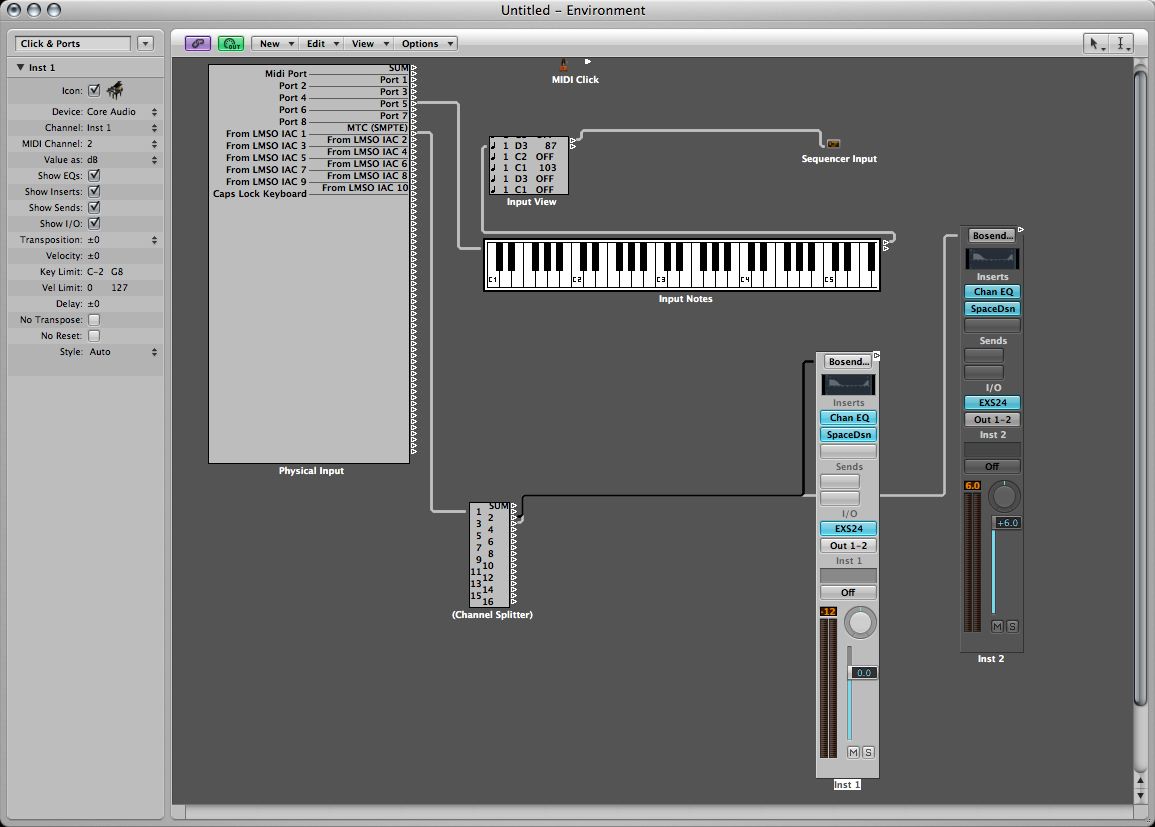Disable the Show I/O checkbox
The height and width of the screenshot is (827, 1155).
[94, 223]
